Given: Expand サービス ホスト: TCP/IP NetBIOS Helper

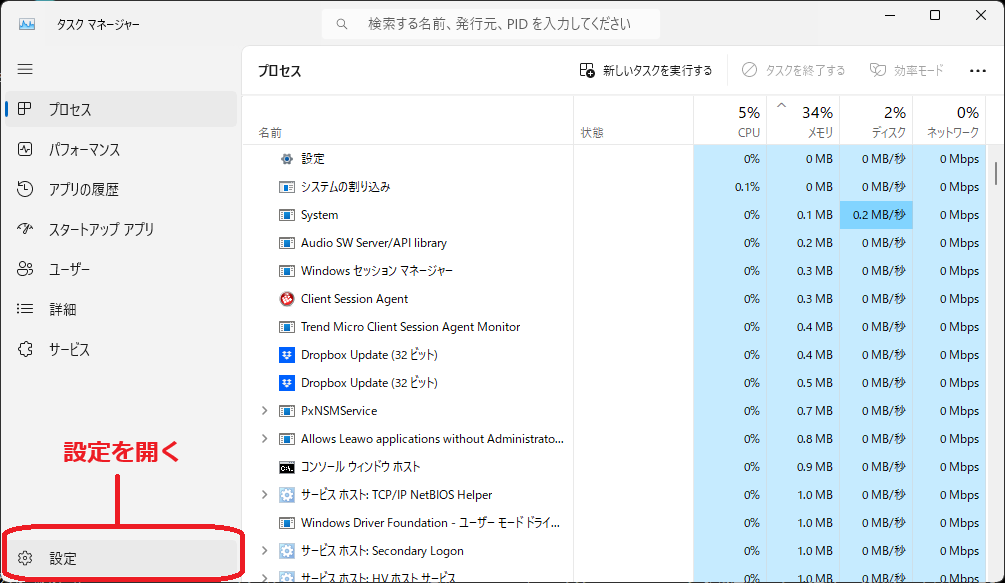Looking at the screenshot, I should (x=263, y=494).
